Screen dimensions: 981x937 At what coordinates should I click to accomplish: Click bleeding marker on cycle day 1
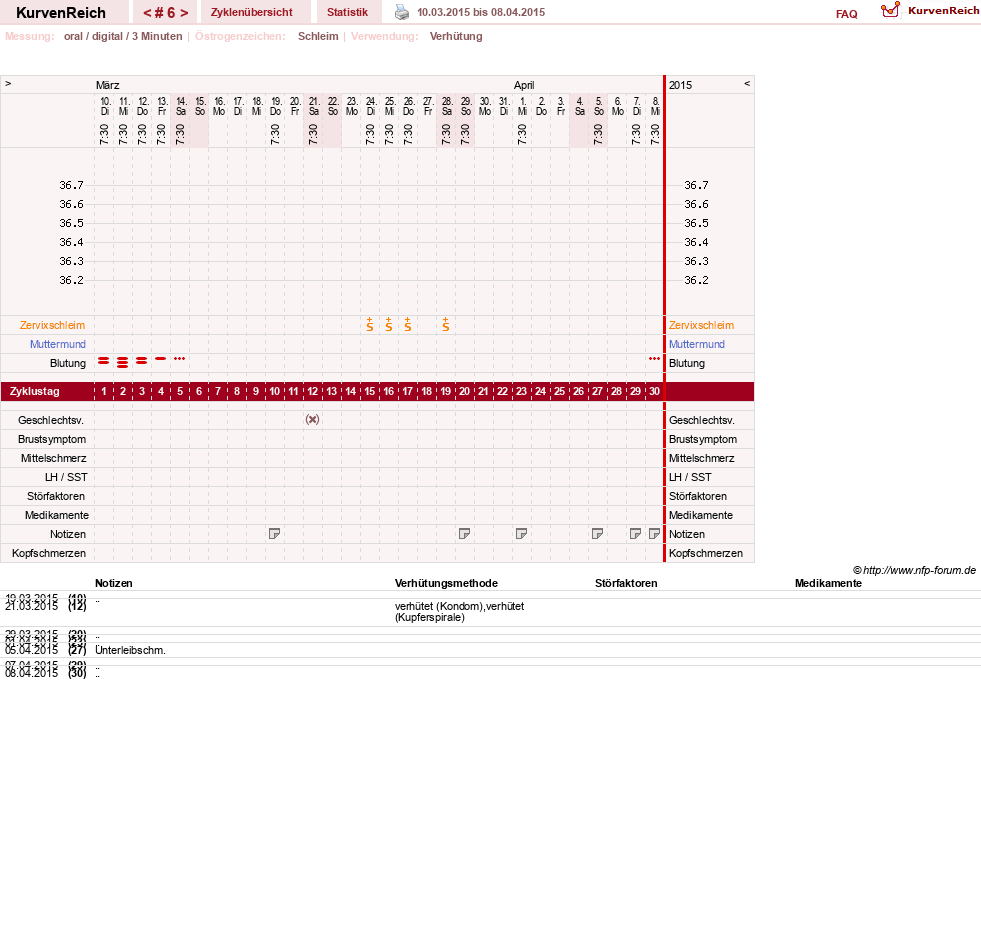(x=104, y=361)
